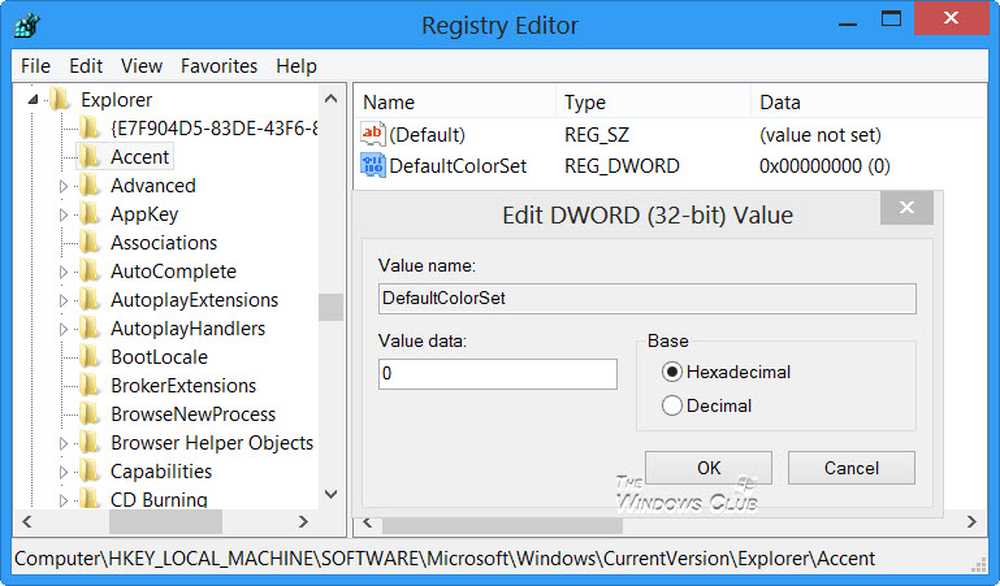1000x586 pixels.
Task: Click the Value name field
Action: coord(647,298)
